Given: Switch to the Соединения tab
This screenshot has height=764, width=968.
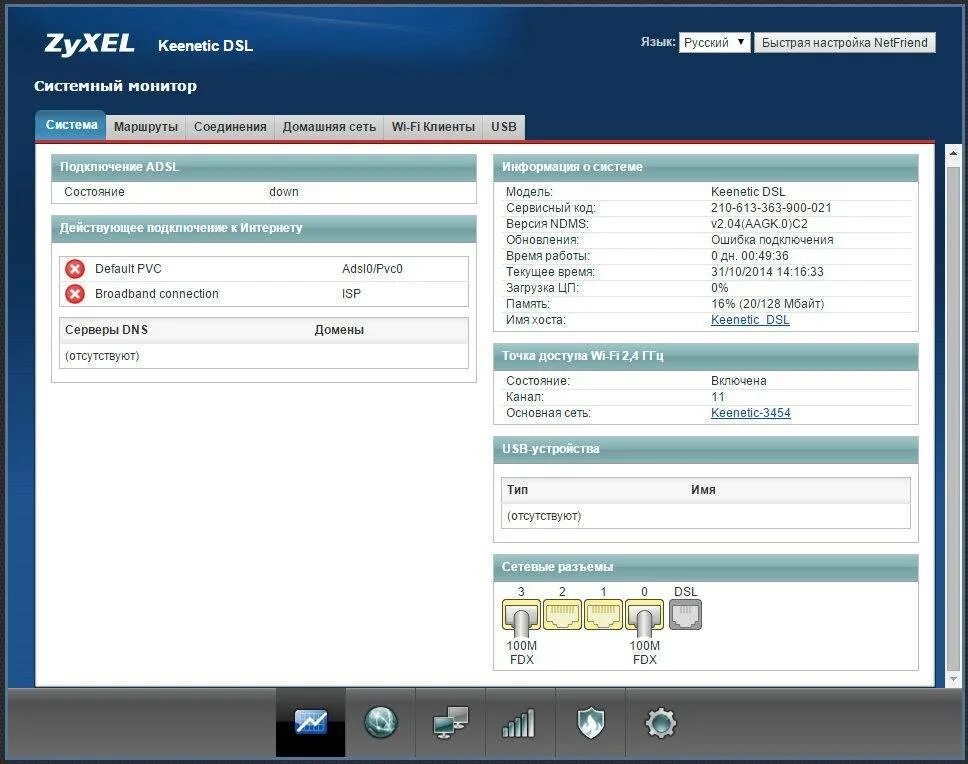Looking at the screenshot, I should click(x=230, y=127).
